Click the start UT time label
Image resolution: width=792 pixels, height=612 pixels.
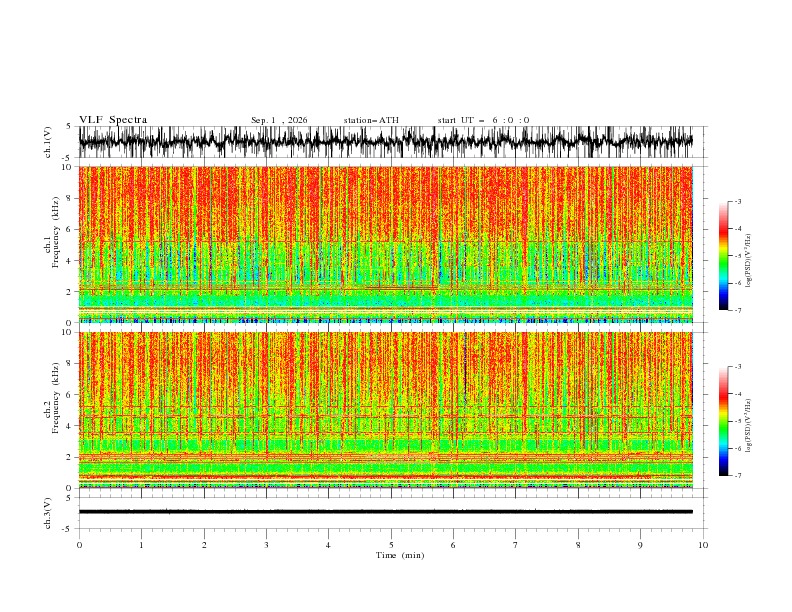[483, 120]
